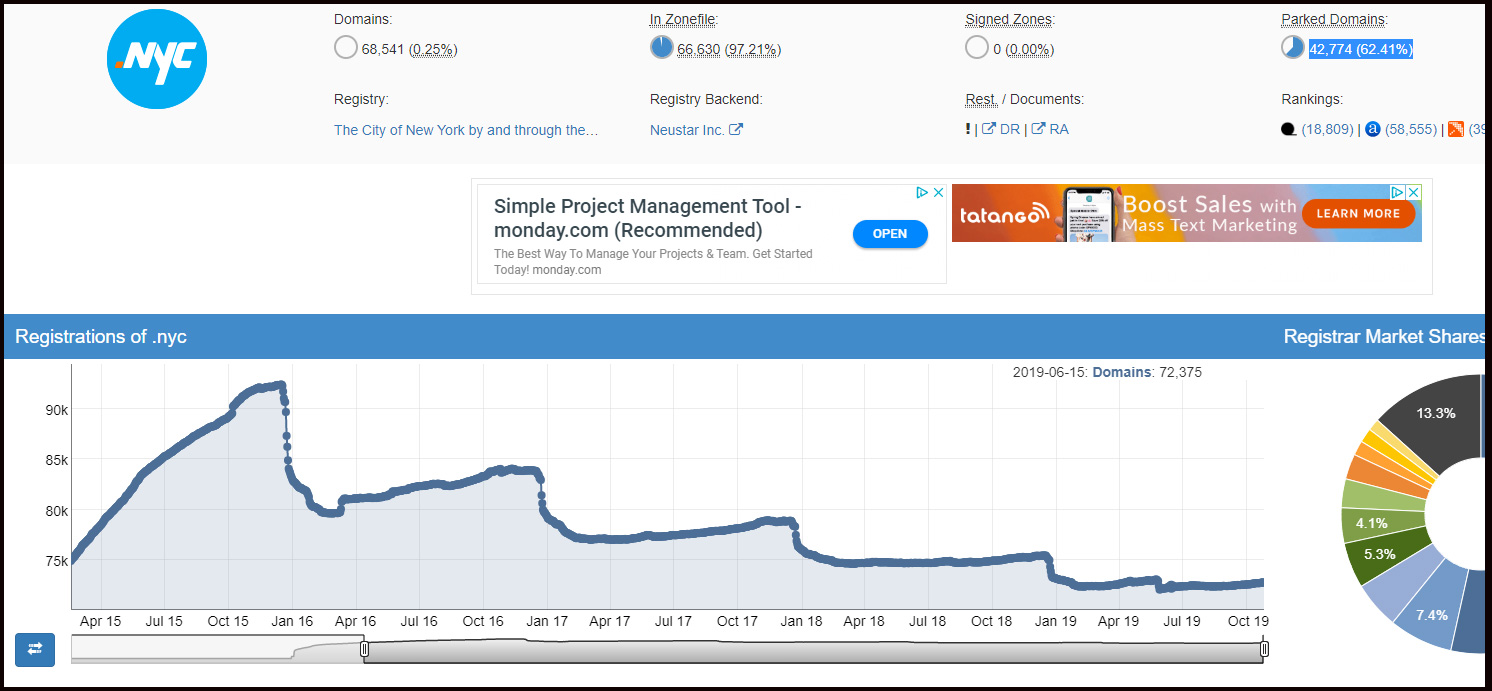Click the AdChoices icon on monday.com ad
1492x691 pixels.
(923, 193)
